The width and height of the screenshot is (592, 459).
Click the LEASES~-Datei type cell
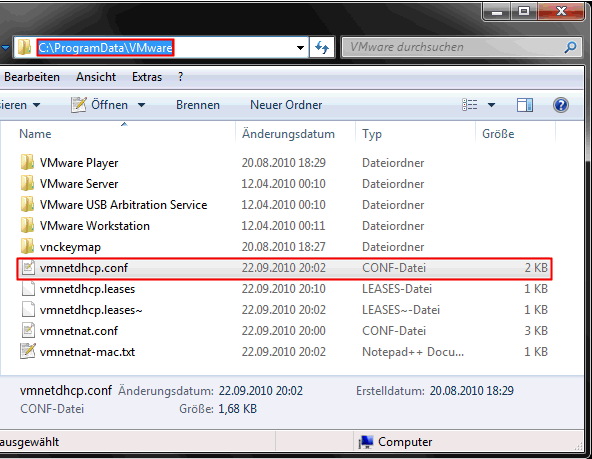401,310
